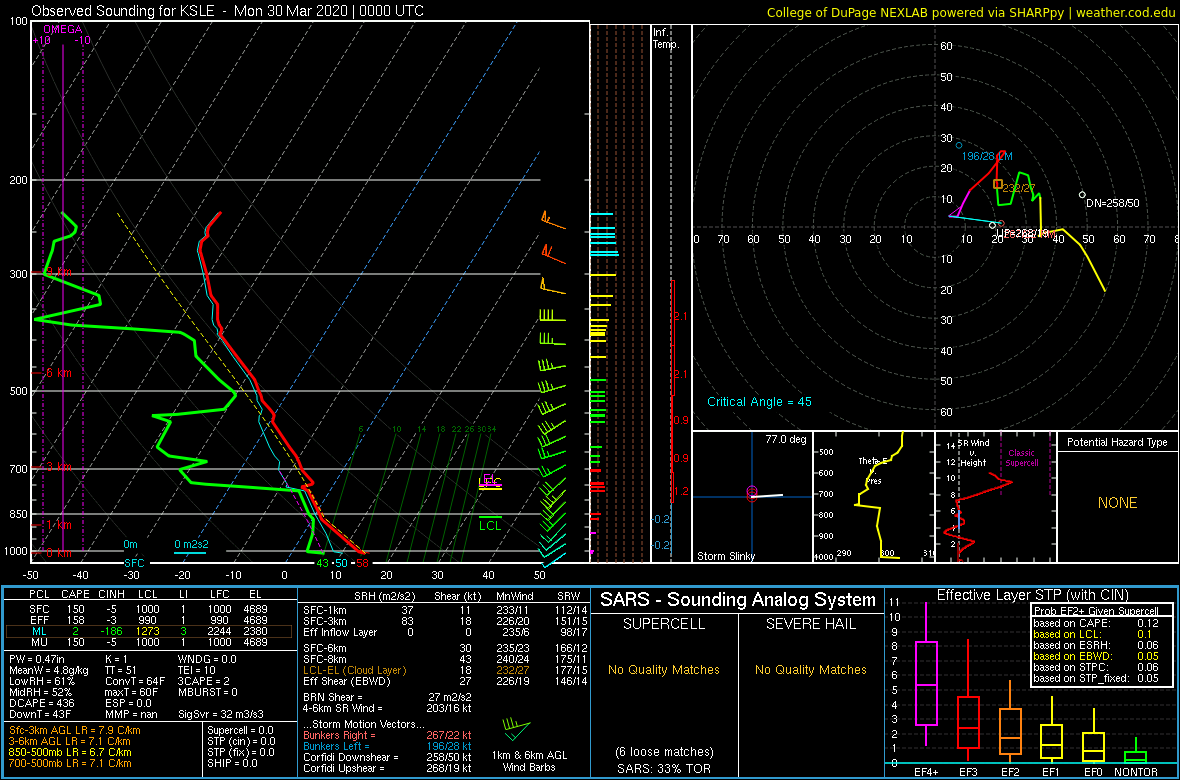Click the 'Effective Layer STP (with CIN)' title

click(1031, 596)
